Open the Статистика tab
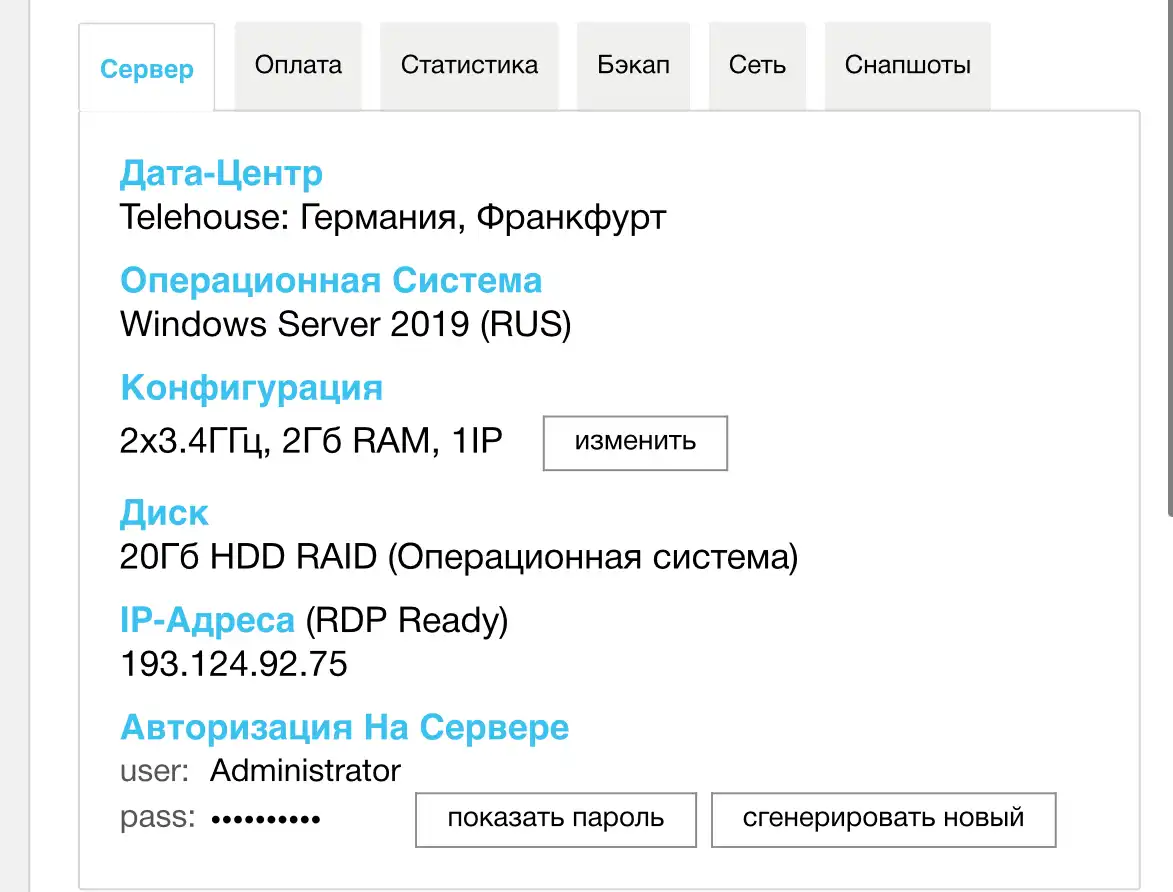The image size is (1173, 892). click(x=469, y=66)
